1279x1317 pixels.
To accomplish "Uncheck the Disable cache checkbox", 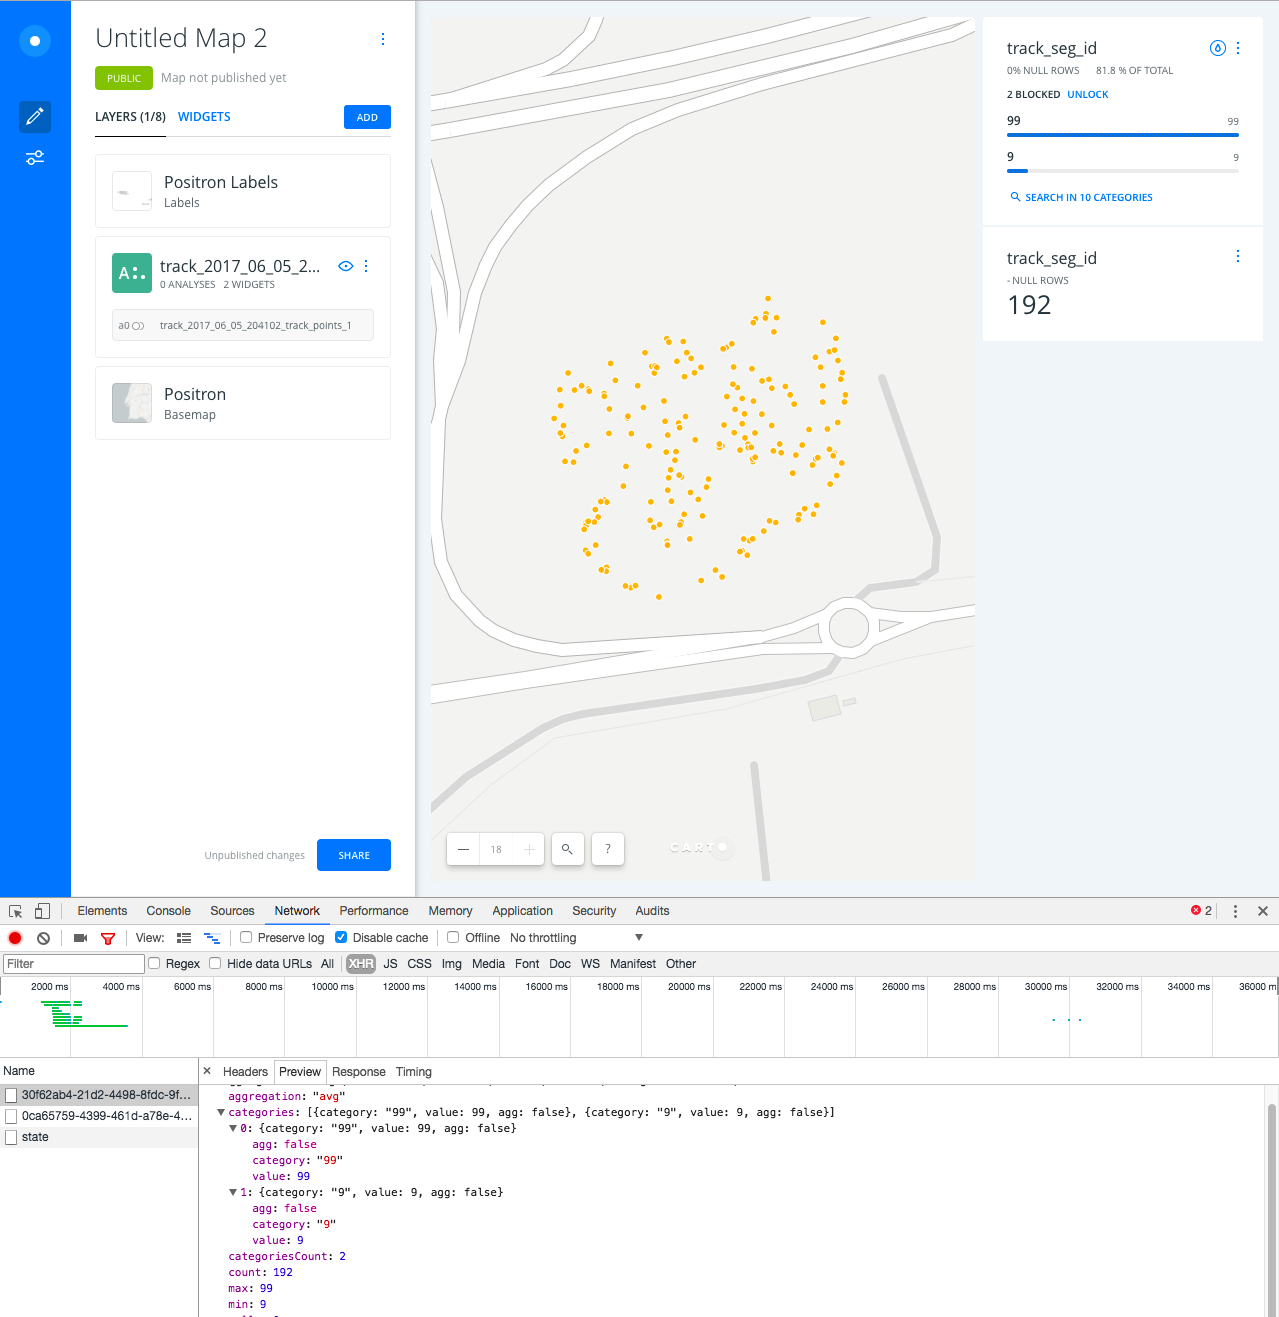I will tap(341, 938).
